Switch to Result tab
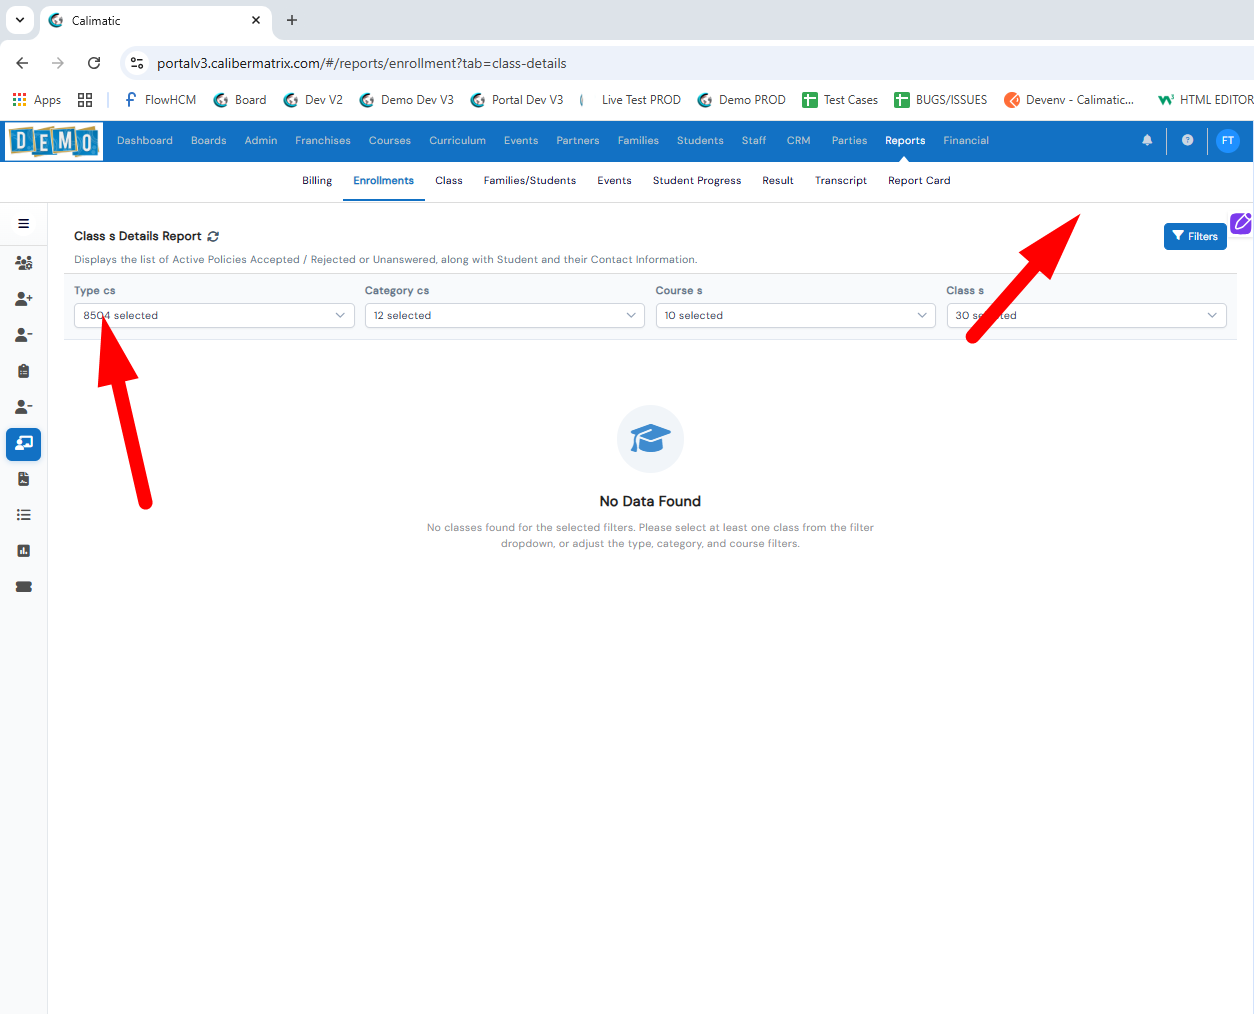This screenshot has height=1014, width=1254. pos(778,181)
